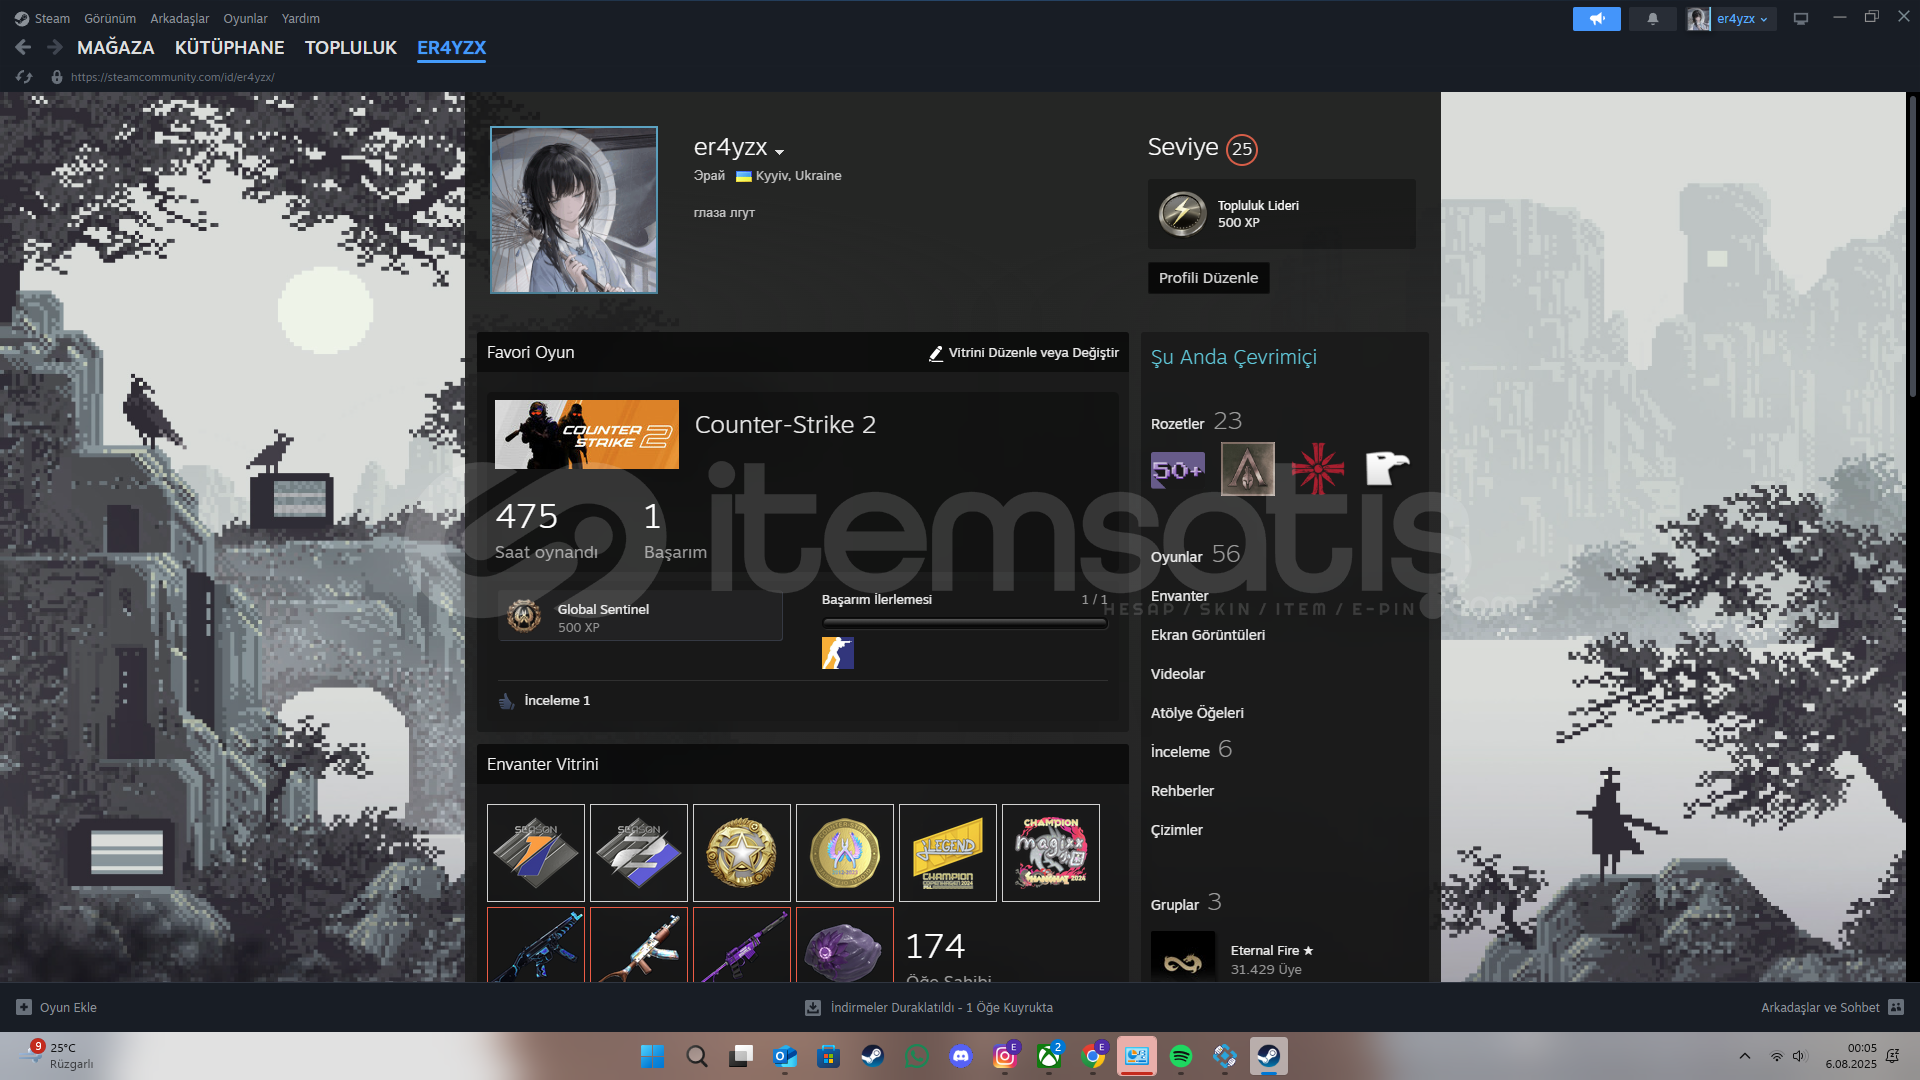
Task: Click the Başarım İlerlemesi progress bar
Action: point(965,623)
